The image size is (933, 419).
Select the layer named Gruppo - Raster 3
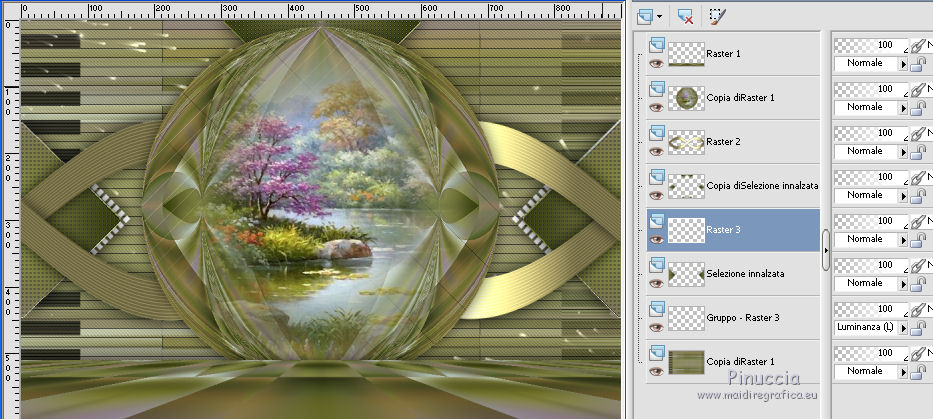743,318
